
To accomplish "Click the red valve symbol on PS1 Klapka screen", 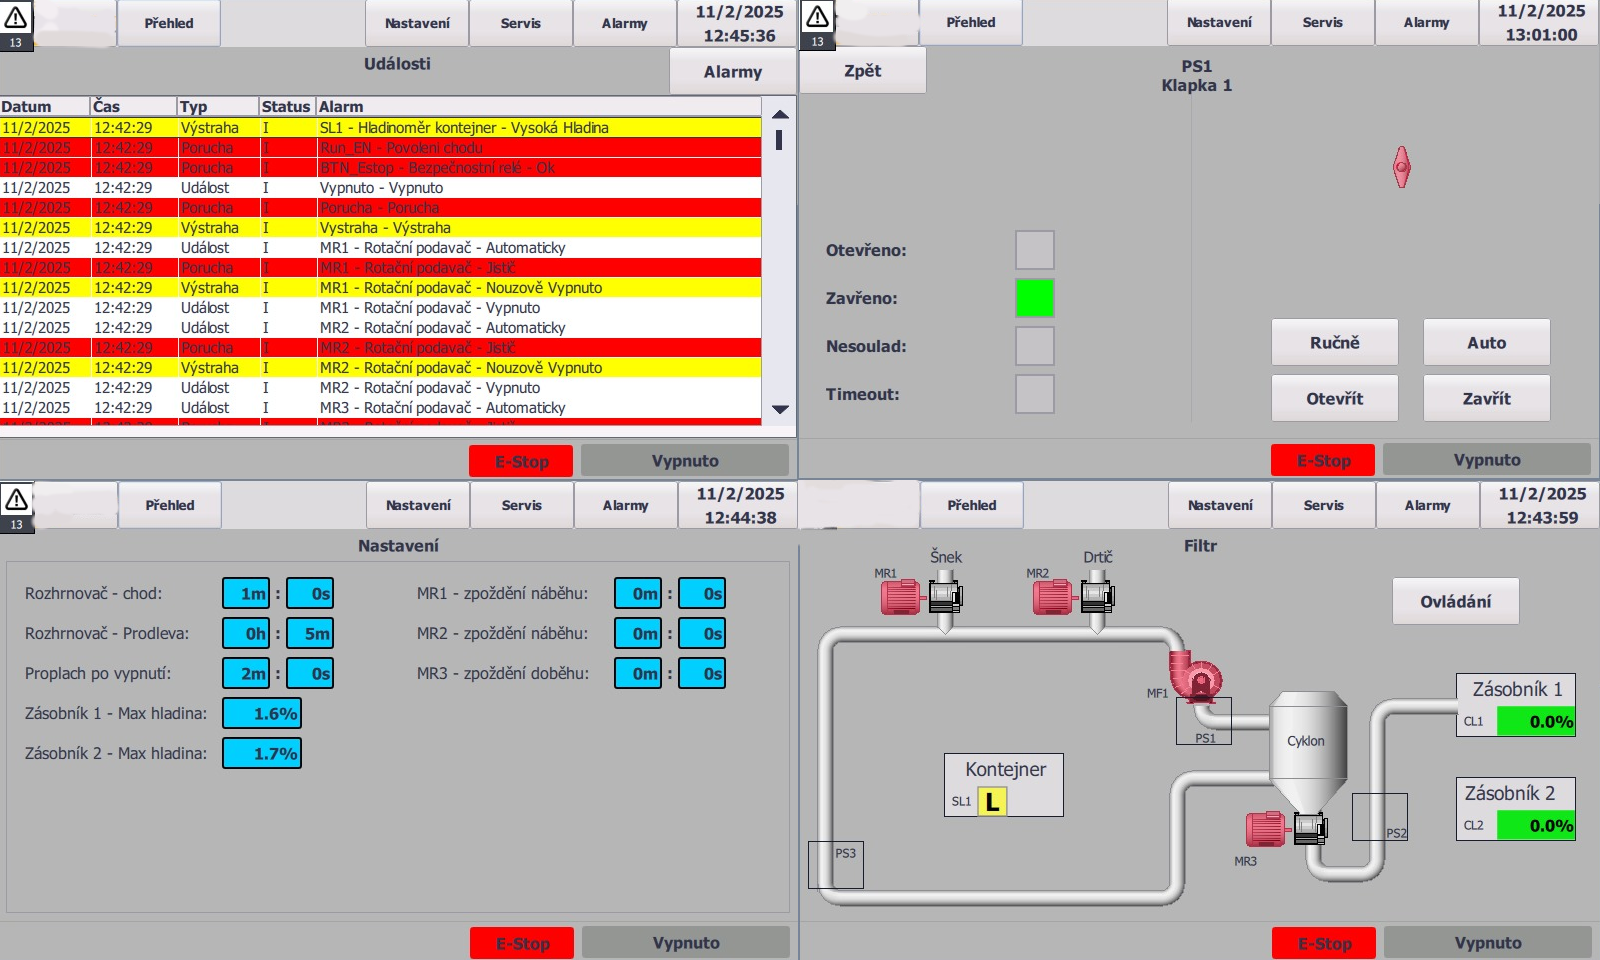I will pyautogui.click(x=1402, y=167).
